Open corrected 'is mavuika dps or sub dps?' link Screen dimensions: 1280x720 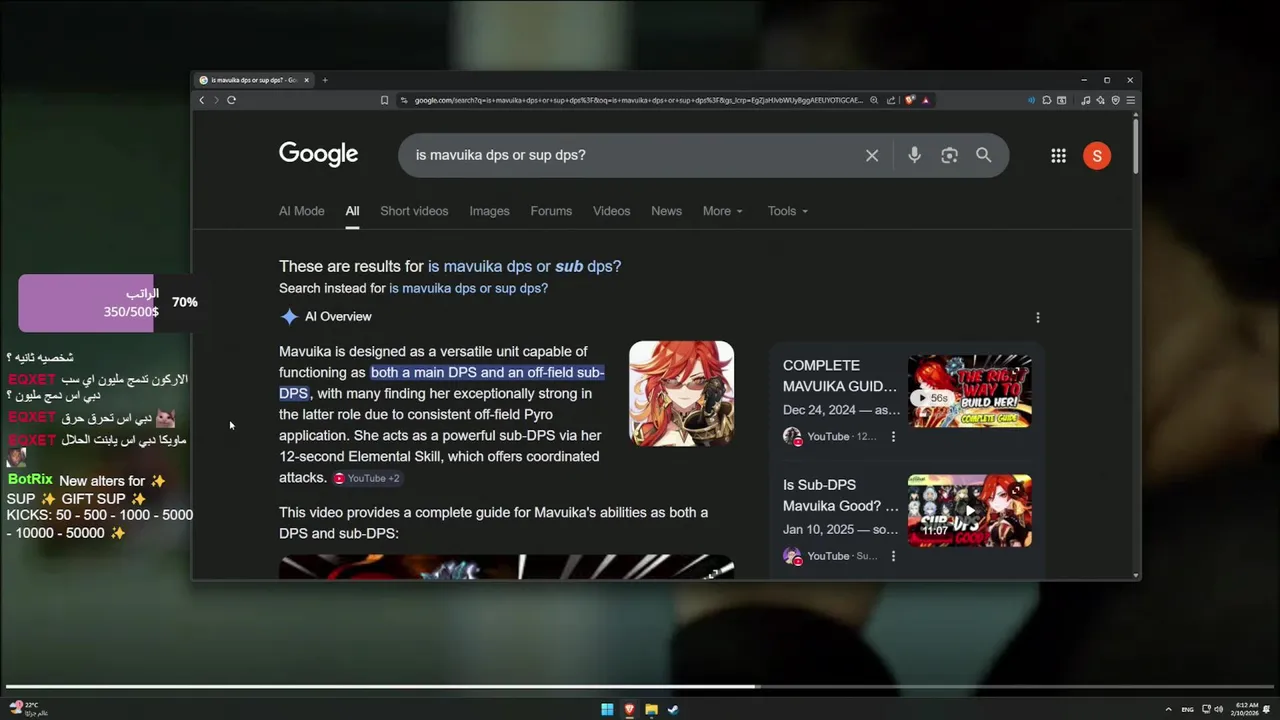(x=524, y=266)
